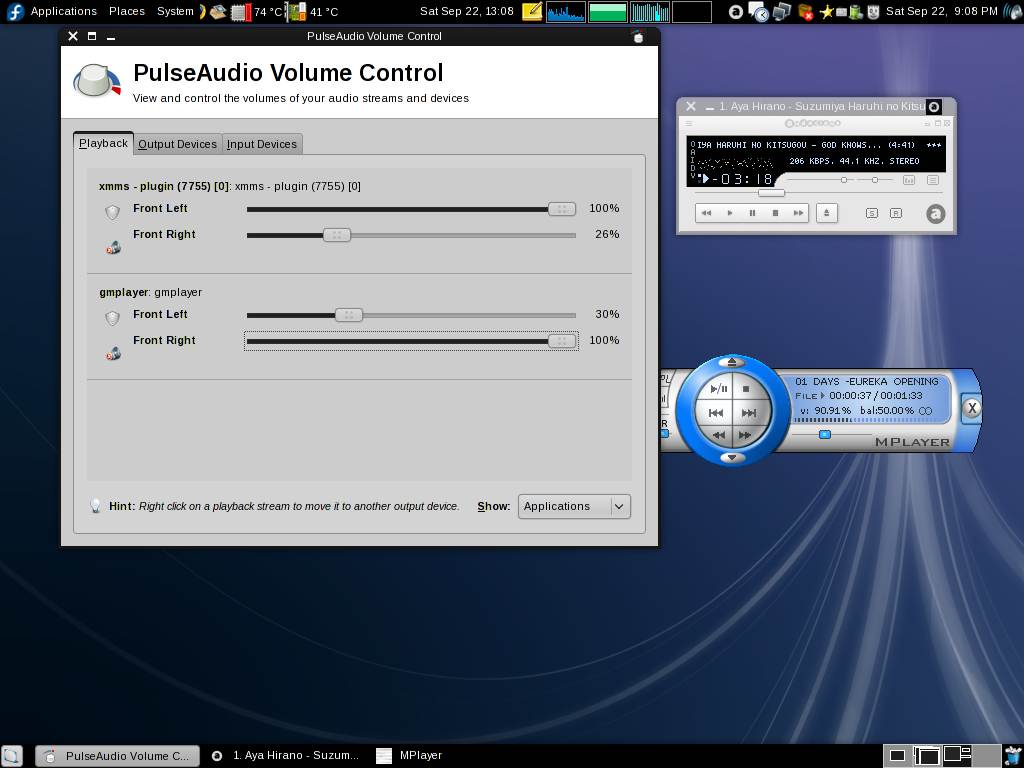Click Fedora logo in top panel
Image resolution: width=1024 pixels, height=768 pixels.
pos(14,12)
